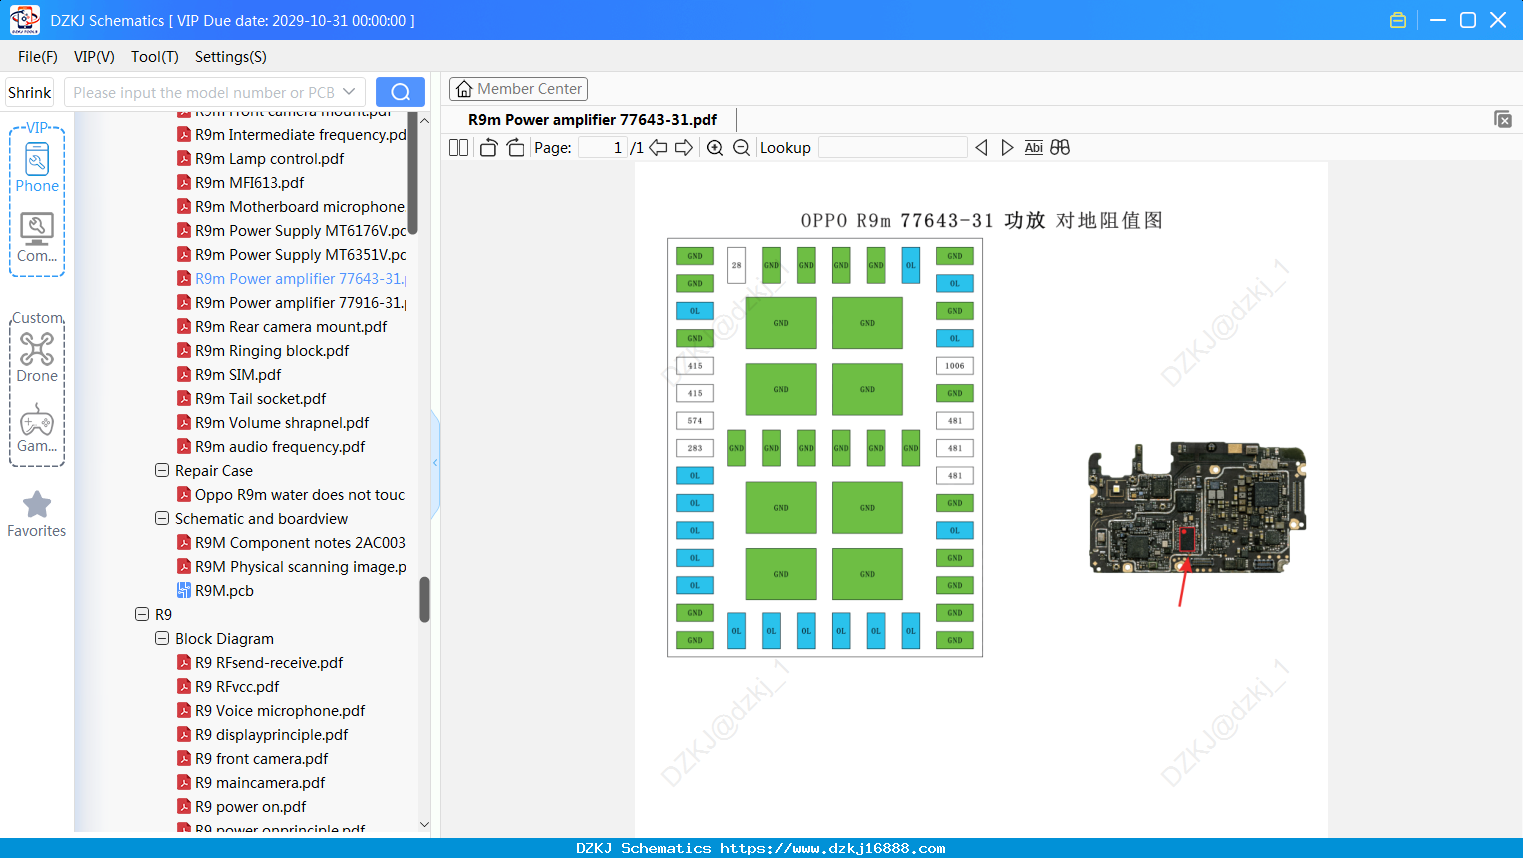The image size is (1523, 858).
Task: Toggle the two-page layout view icon
Action: tap(458, 148)
